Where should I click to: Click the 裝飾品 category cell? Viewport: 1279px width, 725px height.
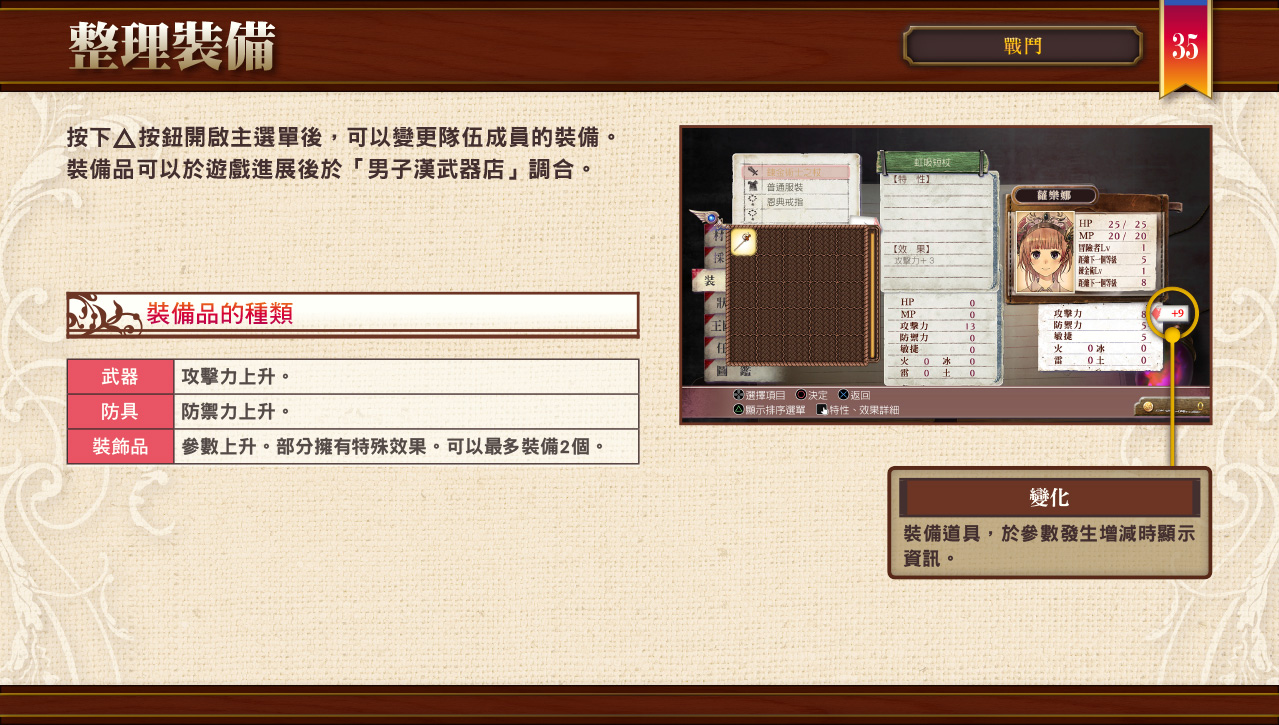121,447
